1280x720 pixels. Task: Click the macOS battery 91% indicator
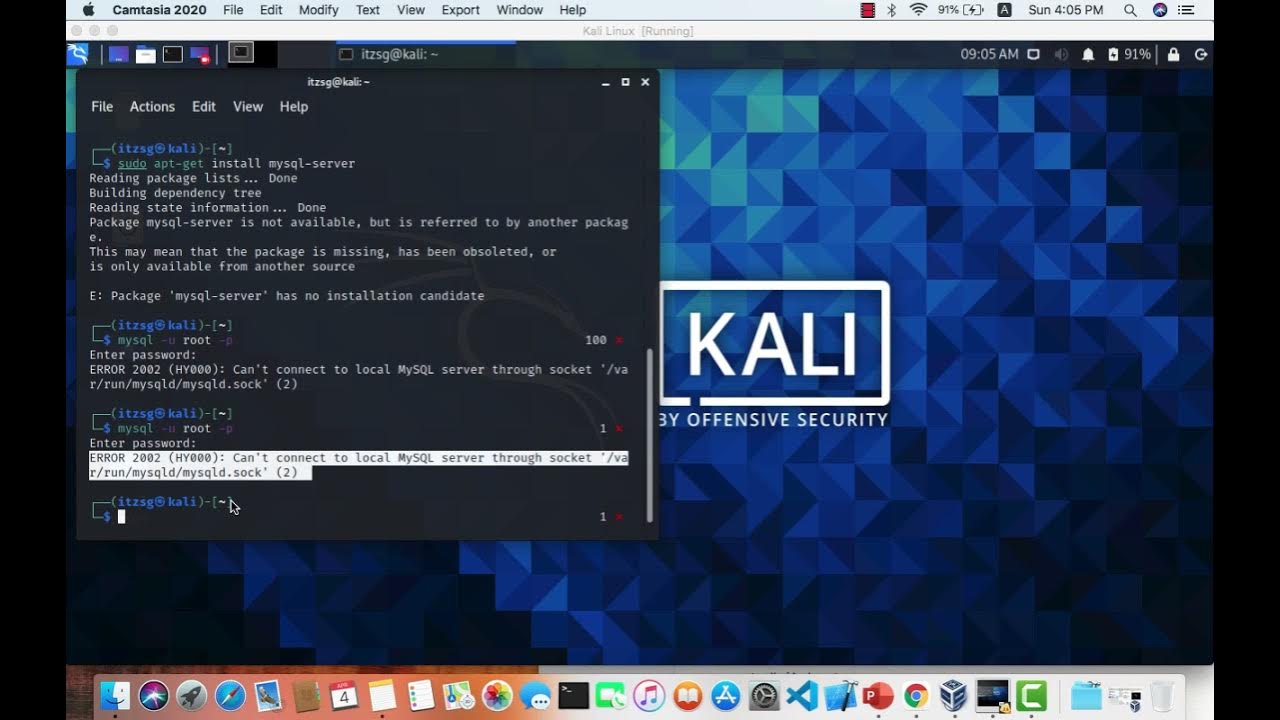(960, 10)
